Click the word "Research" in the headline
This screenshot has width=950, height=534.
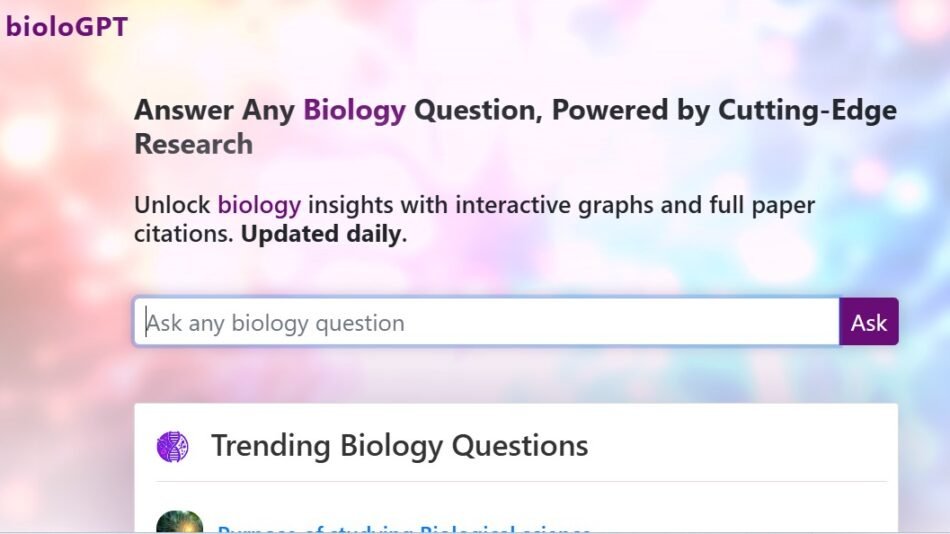click(x=193, y=144)
